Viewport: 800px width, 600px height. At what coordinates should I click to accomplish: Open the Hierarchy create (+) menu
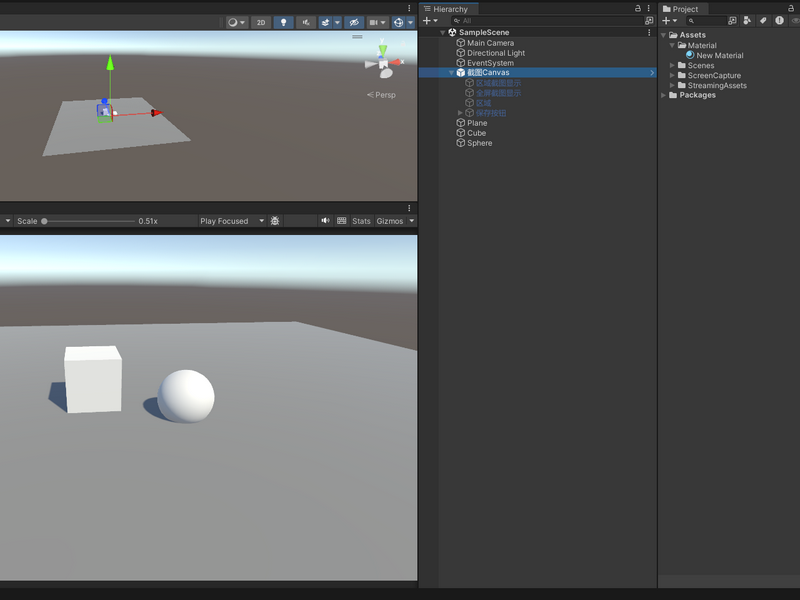point(430,21)
